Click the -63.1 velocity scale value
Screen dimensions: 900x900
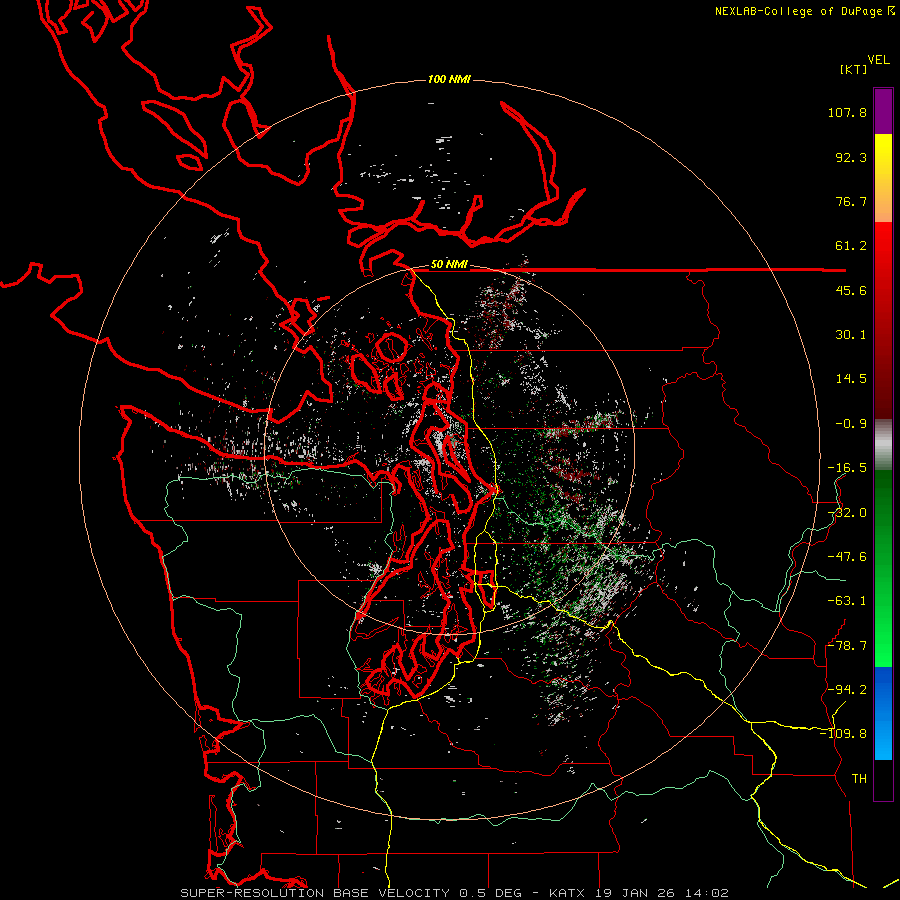coord(847,601)
